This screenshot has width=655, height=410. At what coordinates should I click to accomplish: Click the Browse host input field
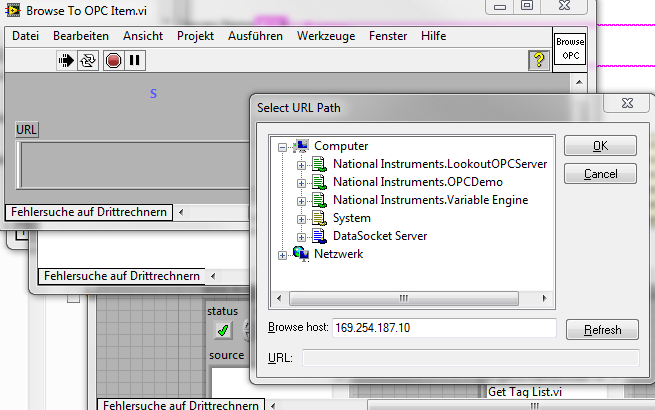(x=444, y=328)
